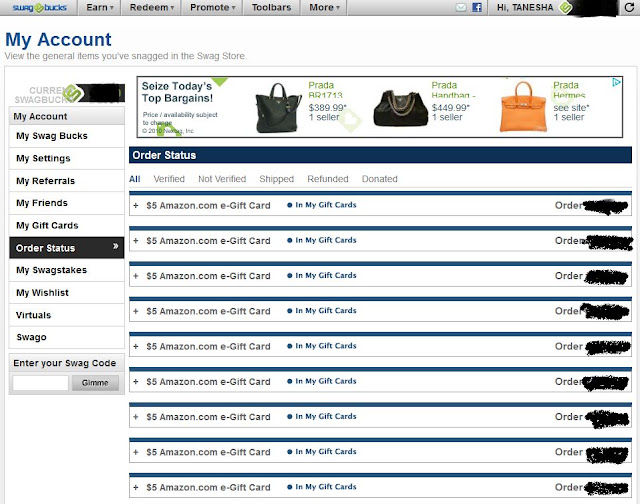
Task: Click the Hi, TANESHA greeting
Action: point(525,7)
